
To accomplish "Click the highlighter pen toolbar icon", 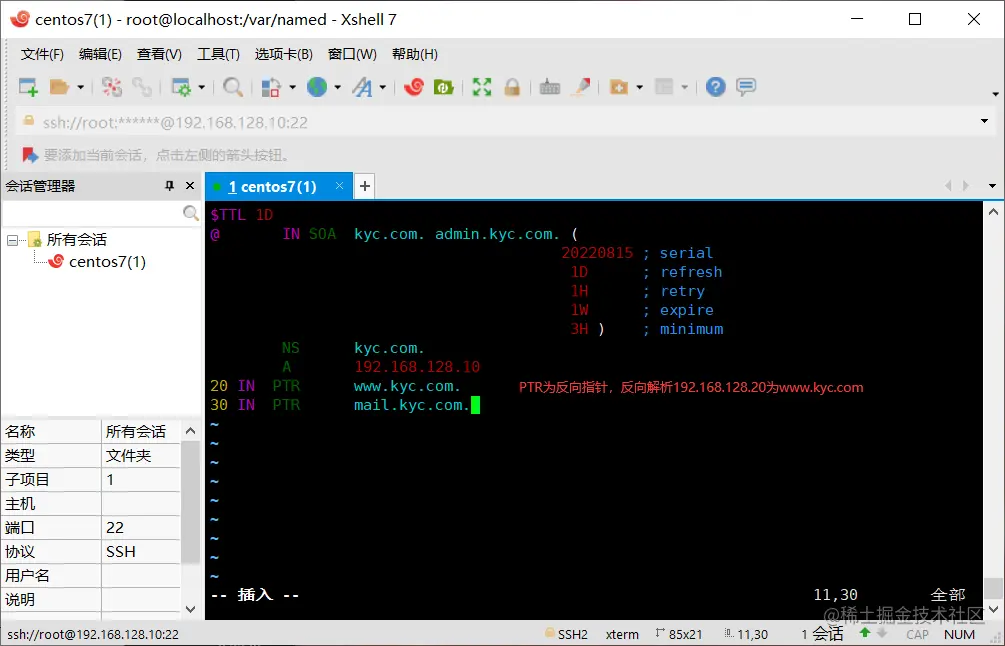I will tap(581, 87).
